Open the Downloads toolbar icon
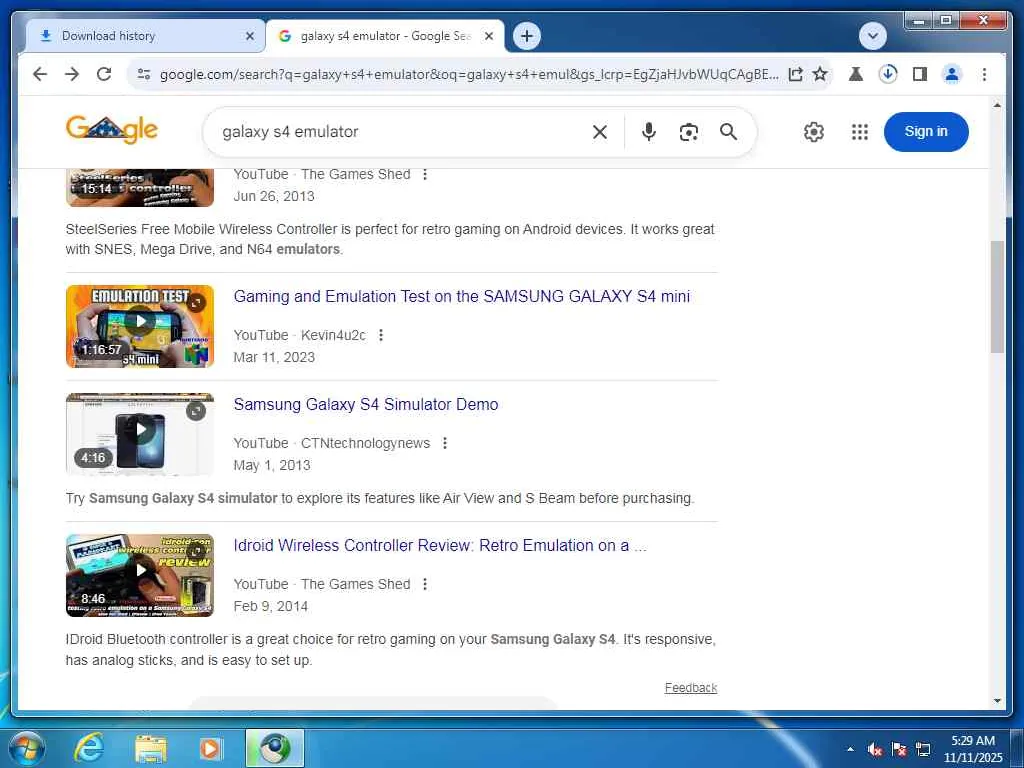Viewport: 1024px width, 768px height. point(888,74)
